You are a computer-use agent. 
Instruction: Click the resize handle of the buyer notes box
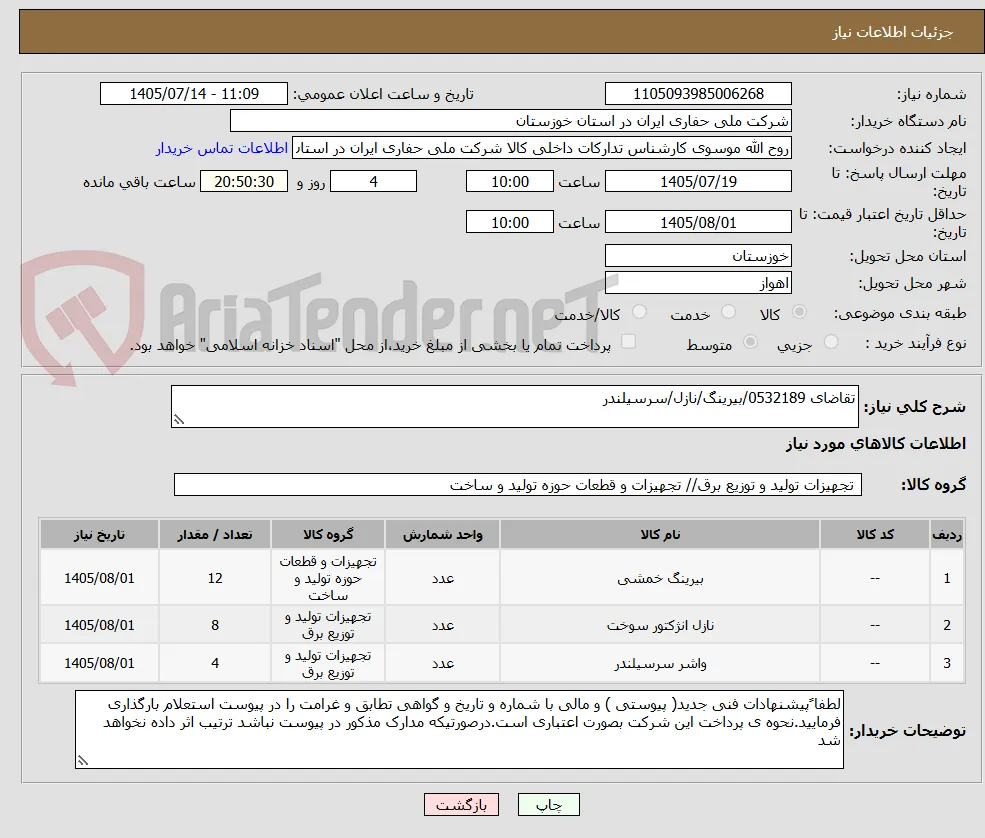(x=83, y=761)
